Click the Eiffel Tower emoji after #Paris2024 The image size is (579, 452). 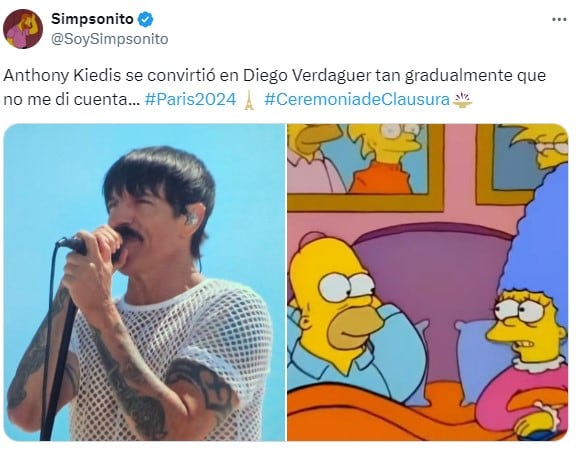[x=249, y=100]
